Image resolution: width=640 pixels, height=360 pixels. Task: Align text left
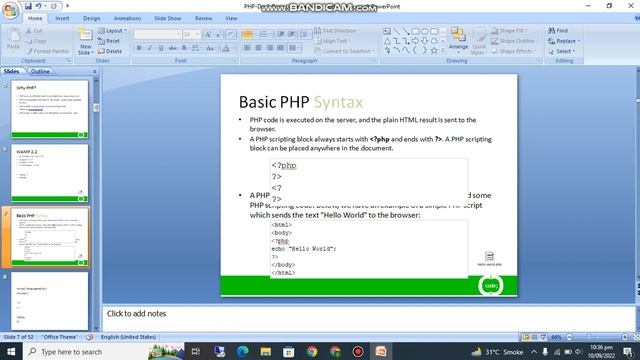(x=247, y=48)
